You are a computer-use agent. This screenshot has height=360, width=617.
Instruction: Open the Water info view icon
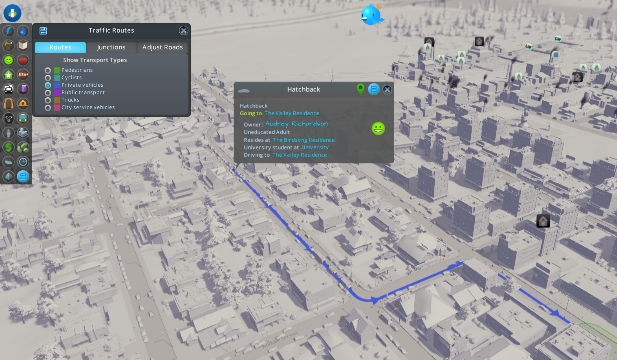pyautogui.click(x=23, y=31)
